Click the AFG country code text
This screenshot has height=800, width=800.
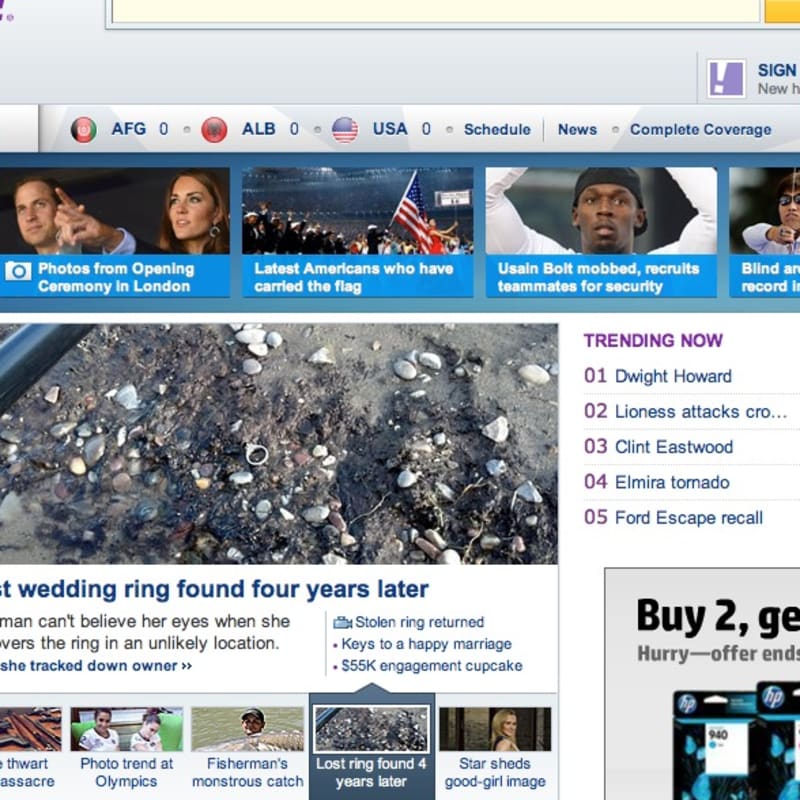129,129
